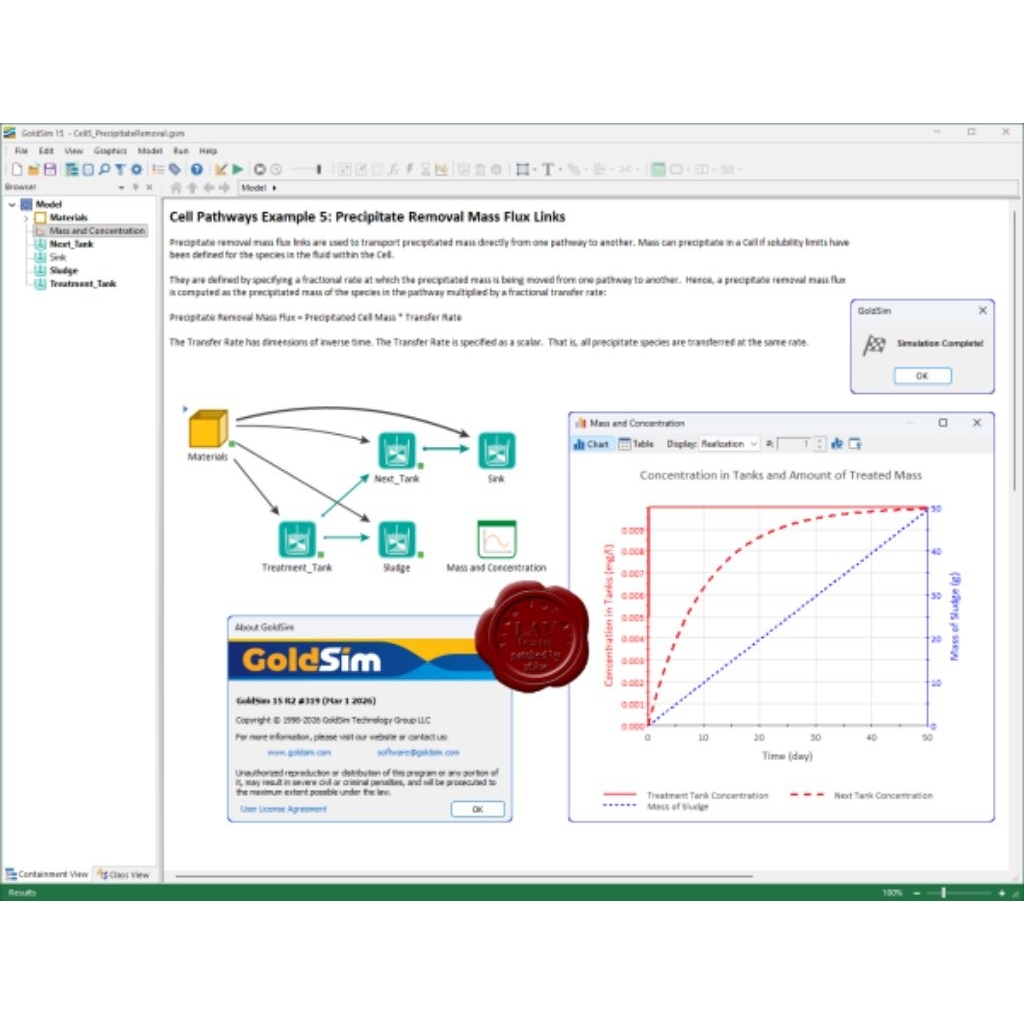Click the green graphics pane toolbar icon

tap(658, 170)
